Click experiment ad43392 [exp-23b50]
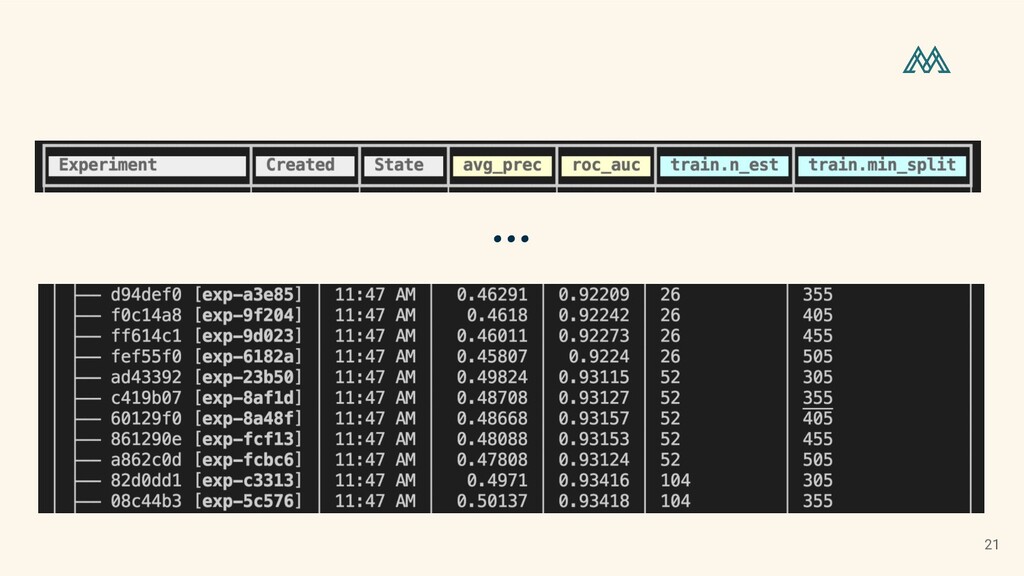This screenshot has height=576, width=1024. click(206, 377)
